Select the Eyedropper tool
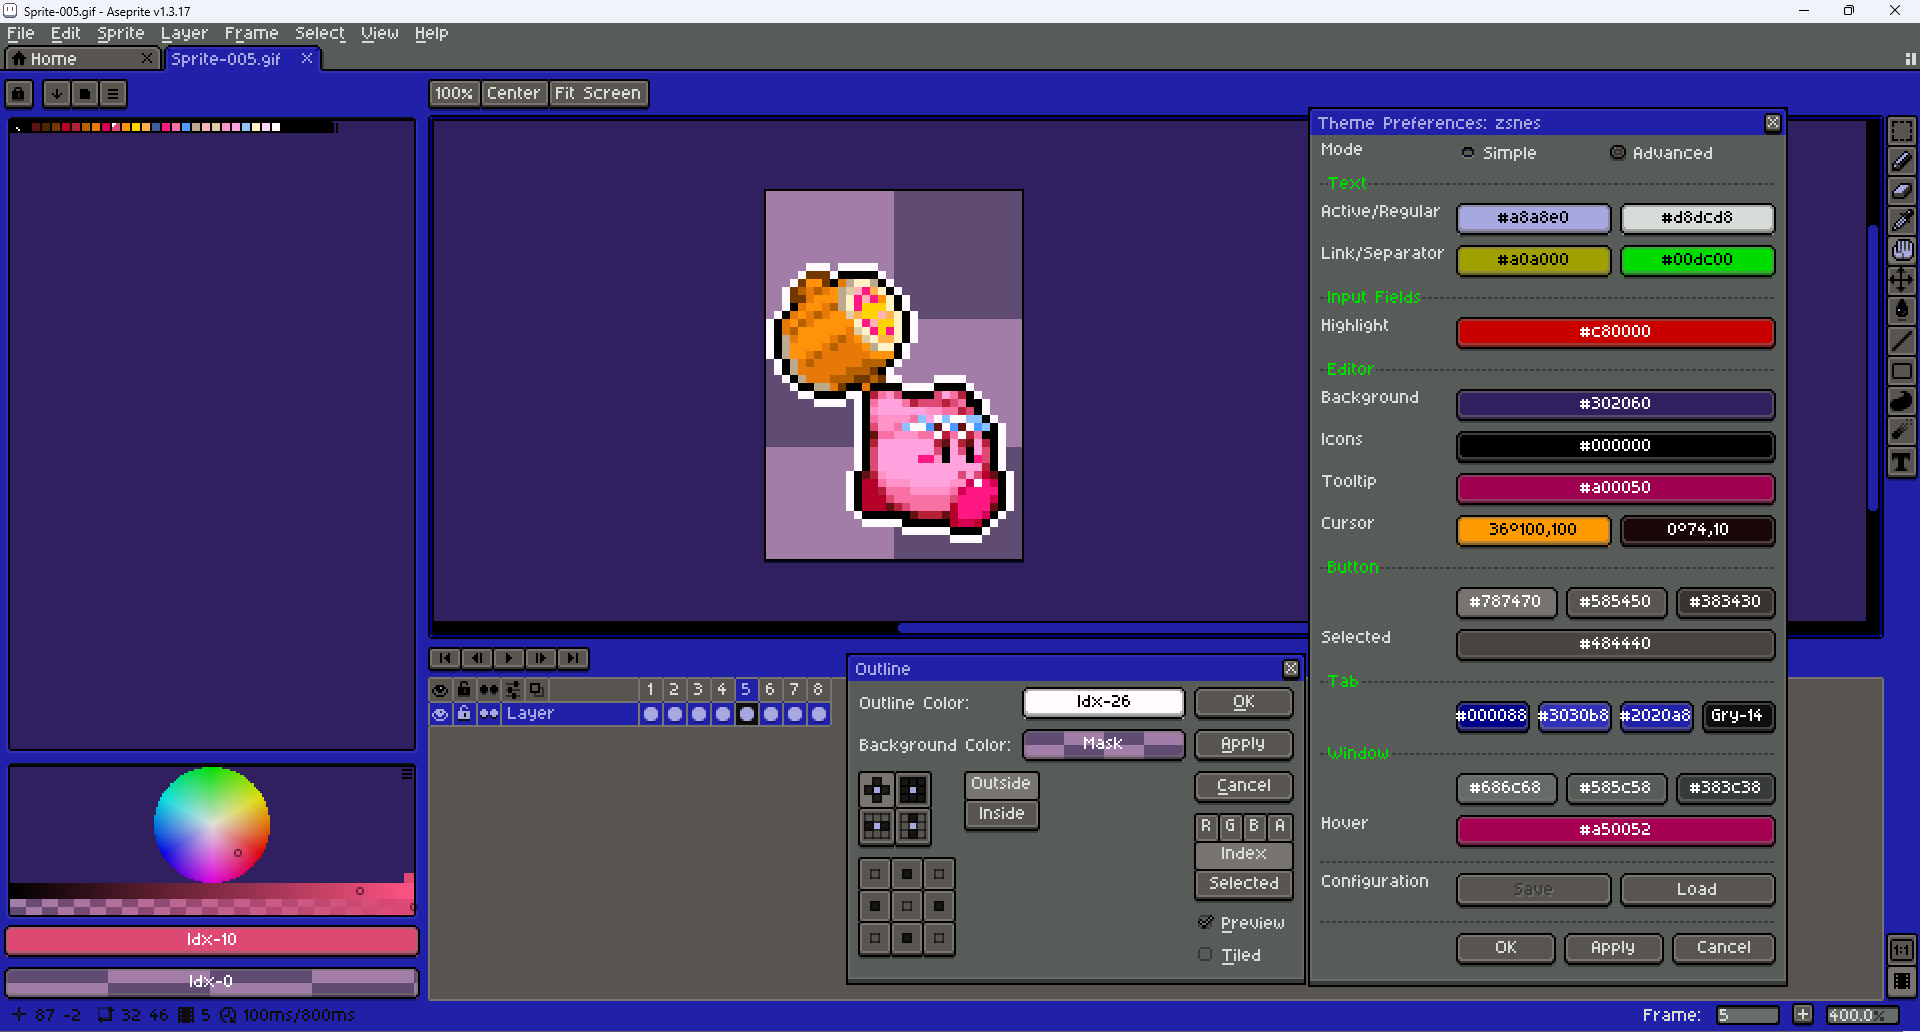The image size is (1920, 1032). click(x=1901, y=221)
